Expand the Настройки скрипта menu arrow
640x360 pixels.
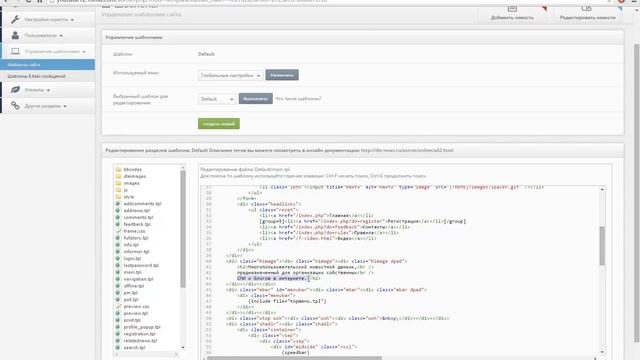coord(72,20)
